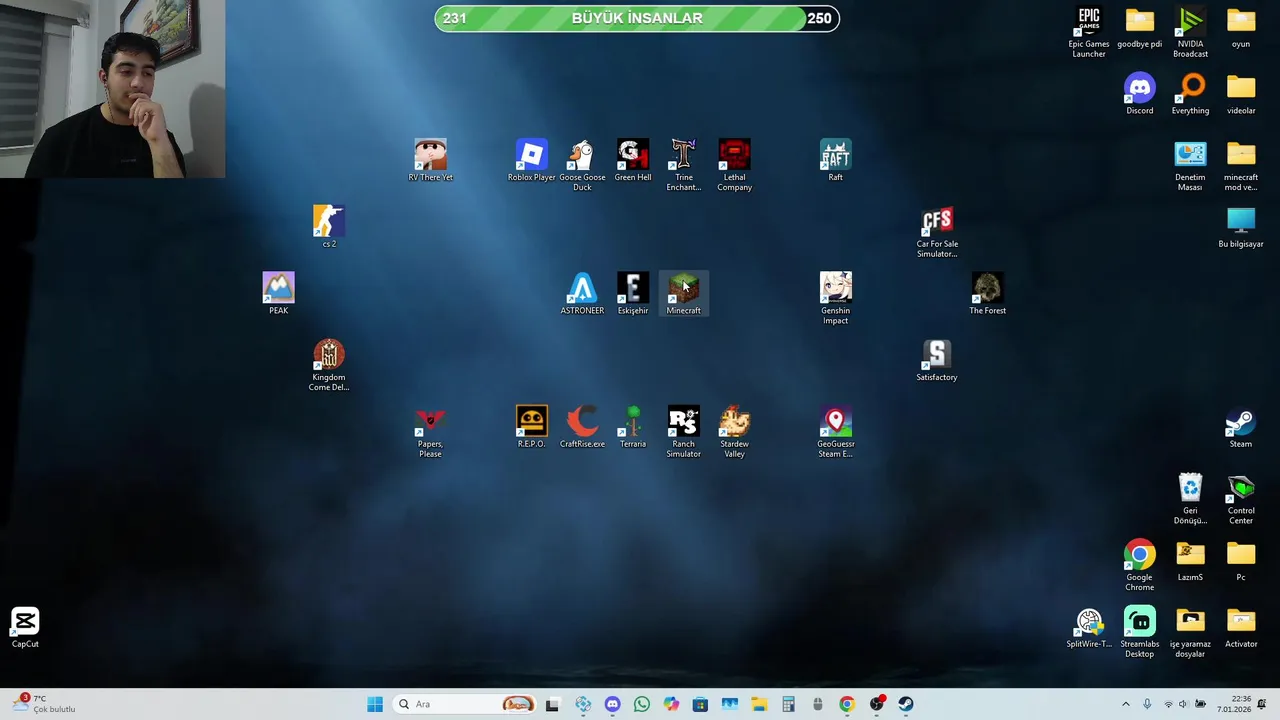
Task: Launch CraftRise.exe
Action: 582,427
